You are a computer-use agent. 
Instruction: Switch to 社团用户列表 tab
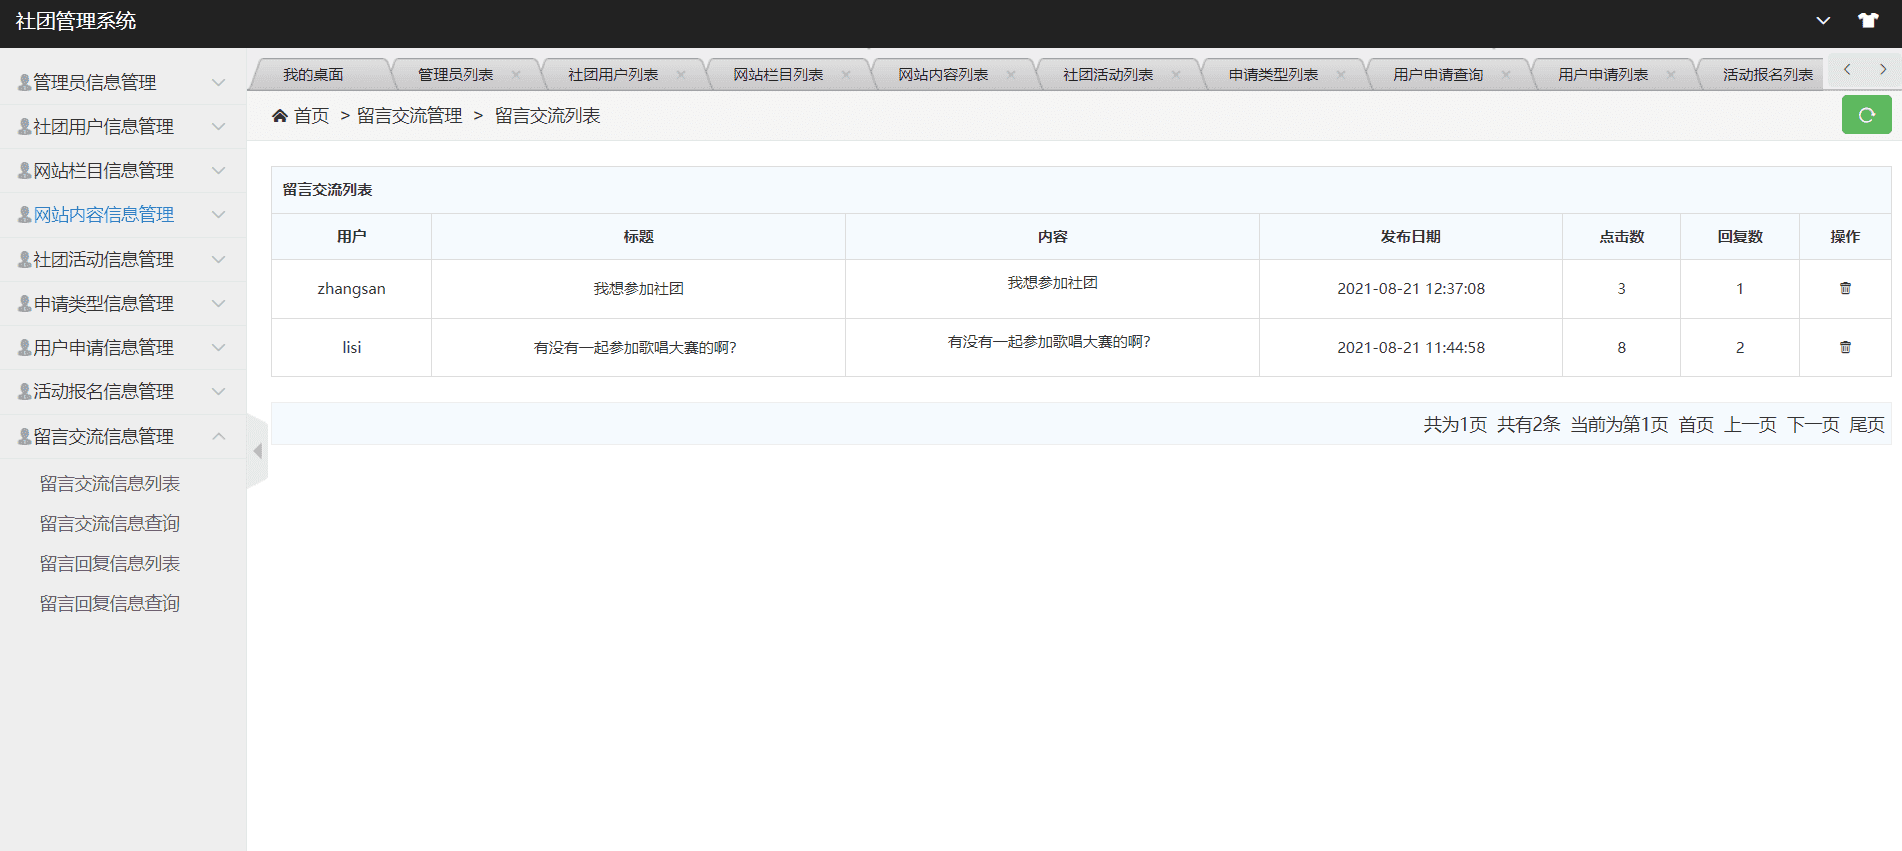pyautogui.click(x=613, y=75)
